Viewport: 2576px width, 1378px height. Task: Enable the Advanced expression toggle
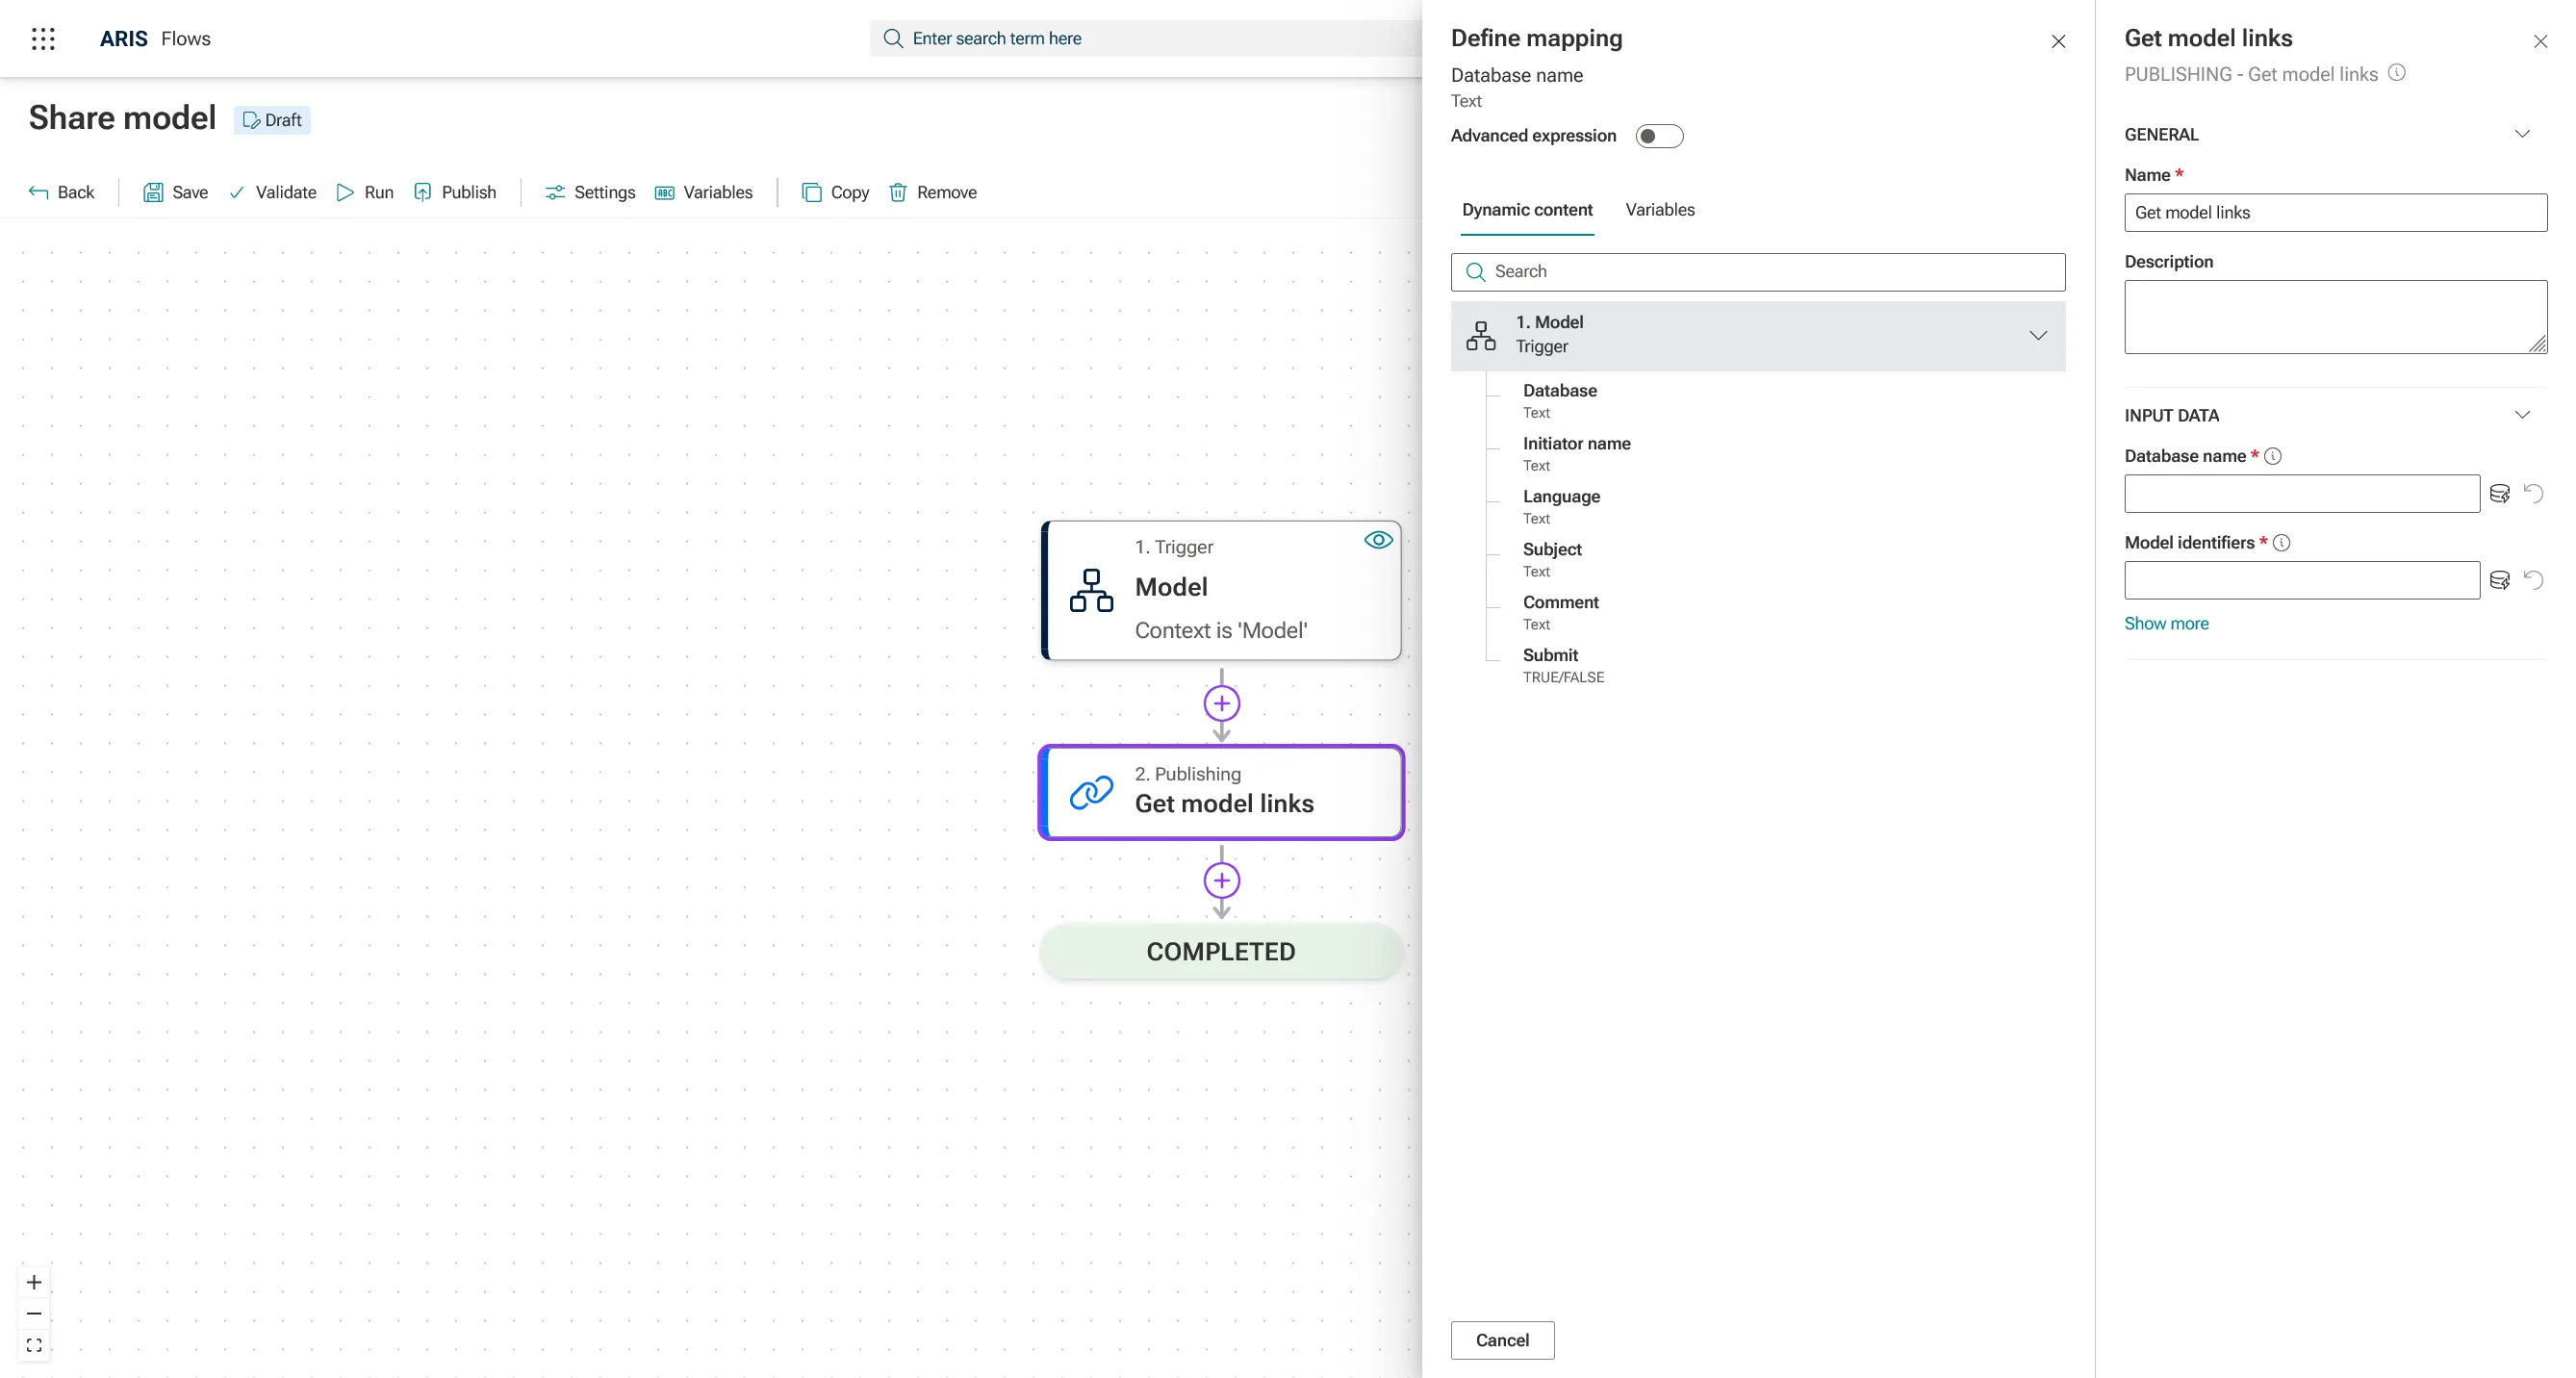[x=1659, y=136]
